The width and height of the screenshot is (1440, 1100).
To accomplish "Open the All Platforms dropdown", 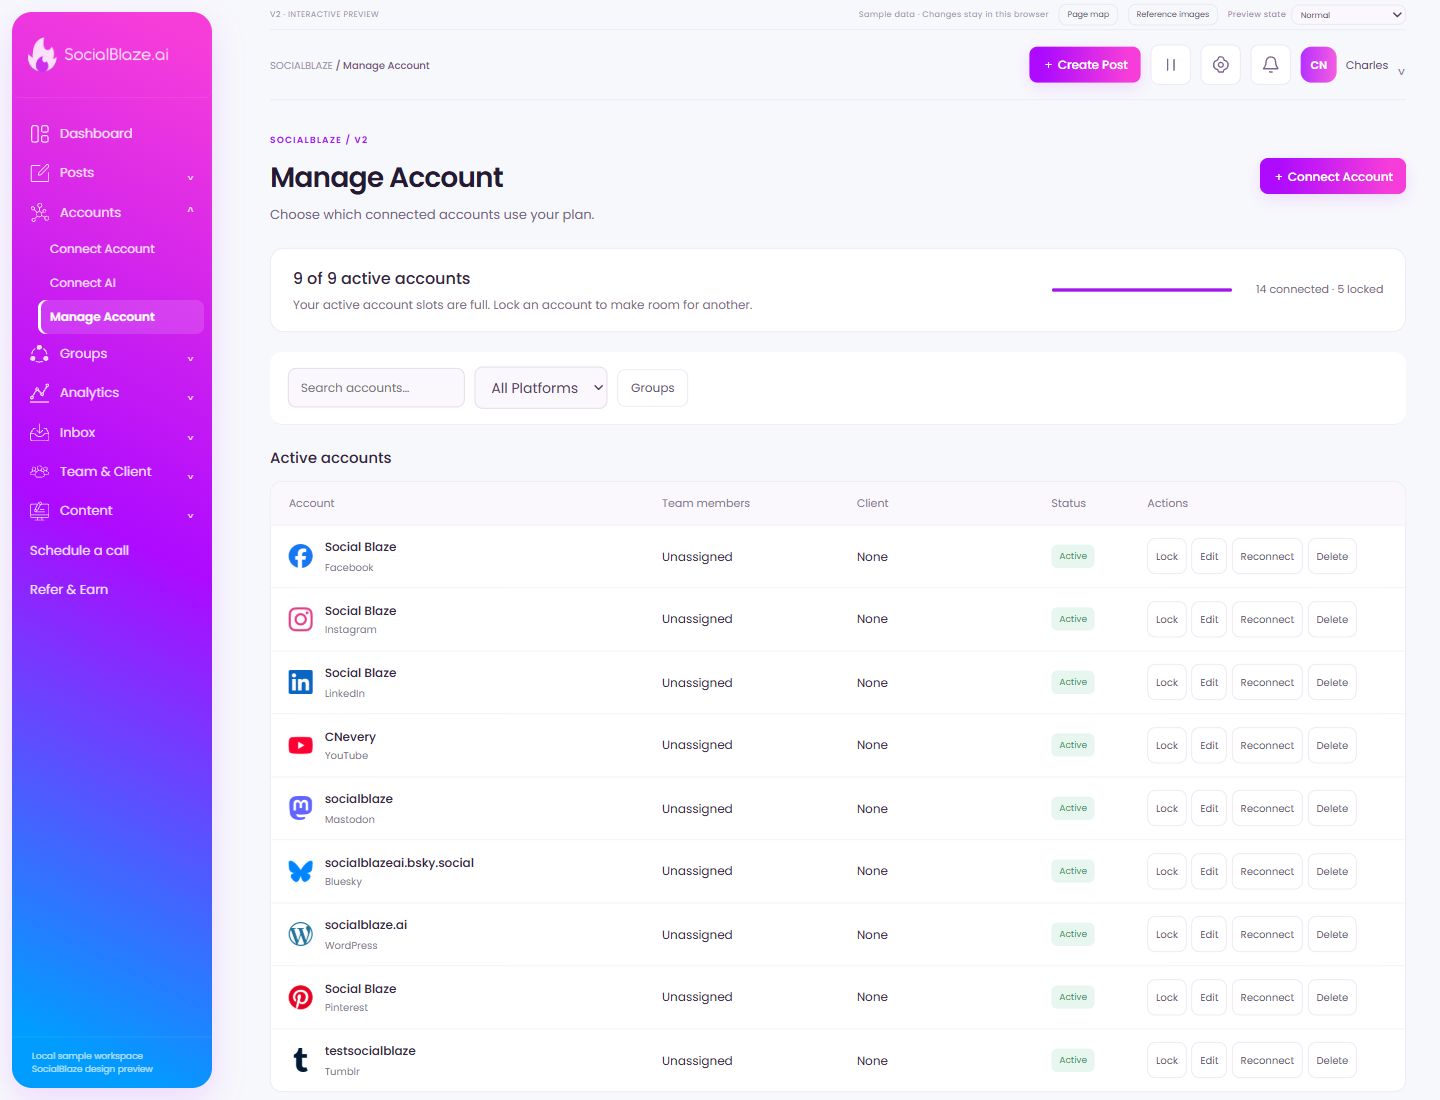I will click(x=541, y=388).
